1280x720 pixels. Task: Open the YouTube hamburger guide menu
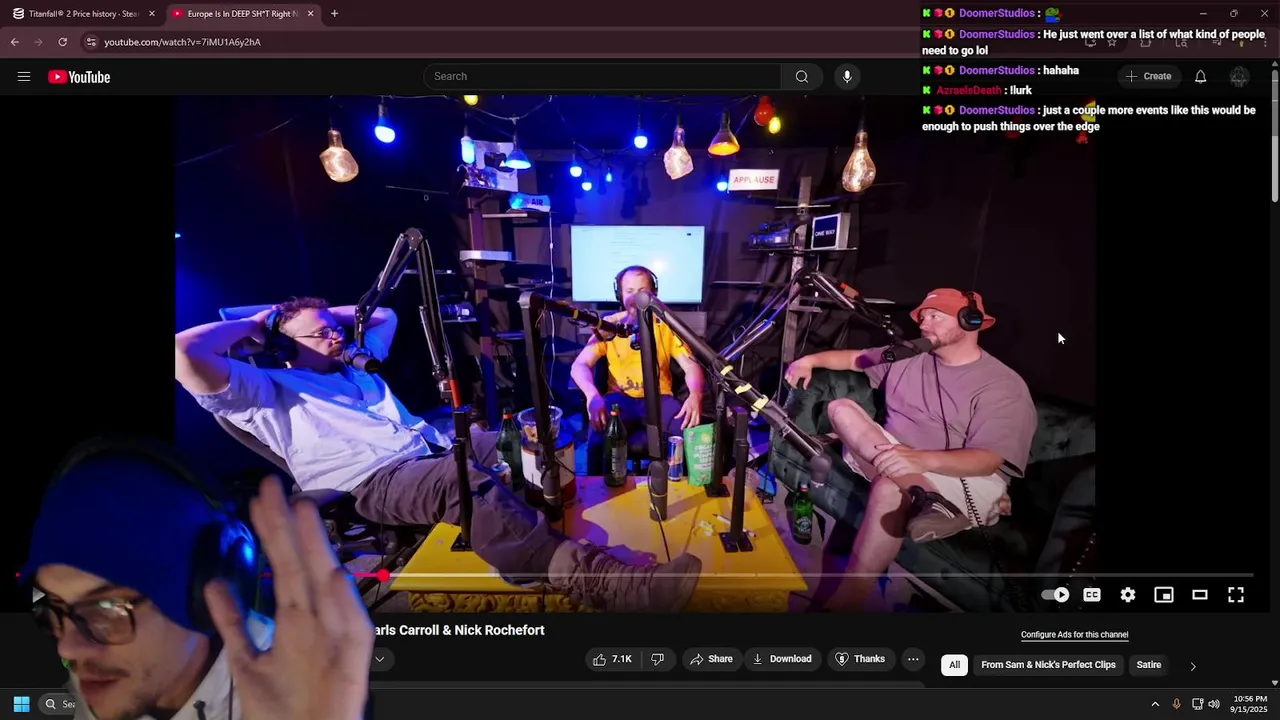click(24, 77)
